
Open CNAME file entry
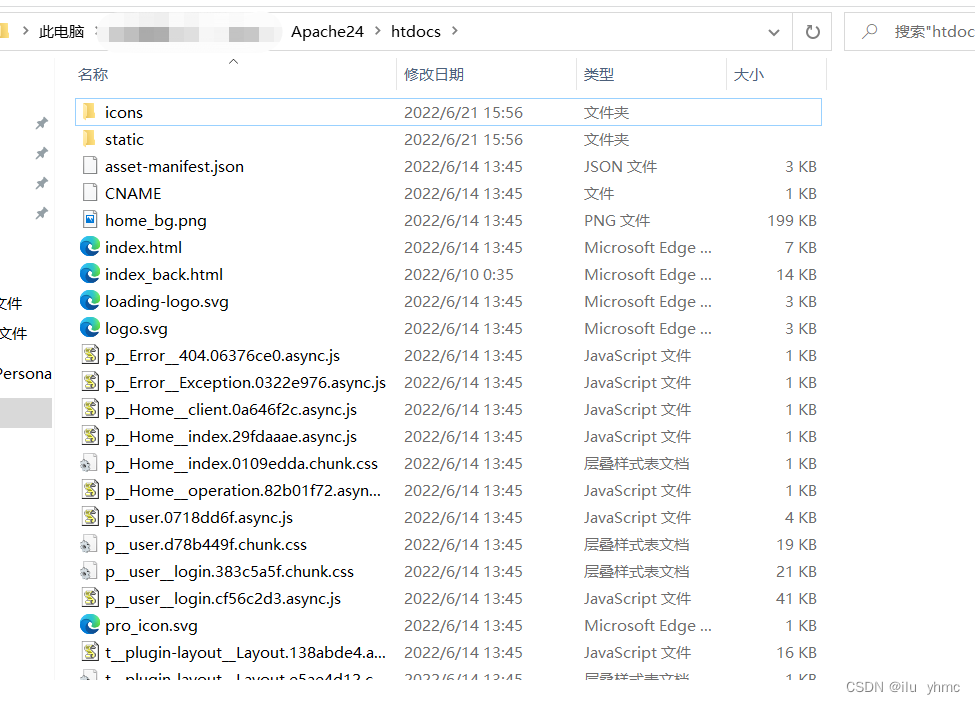pos(134,193)
